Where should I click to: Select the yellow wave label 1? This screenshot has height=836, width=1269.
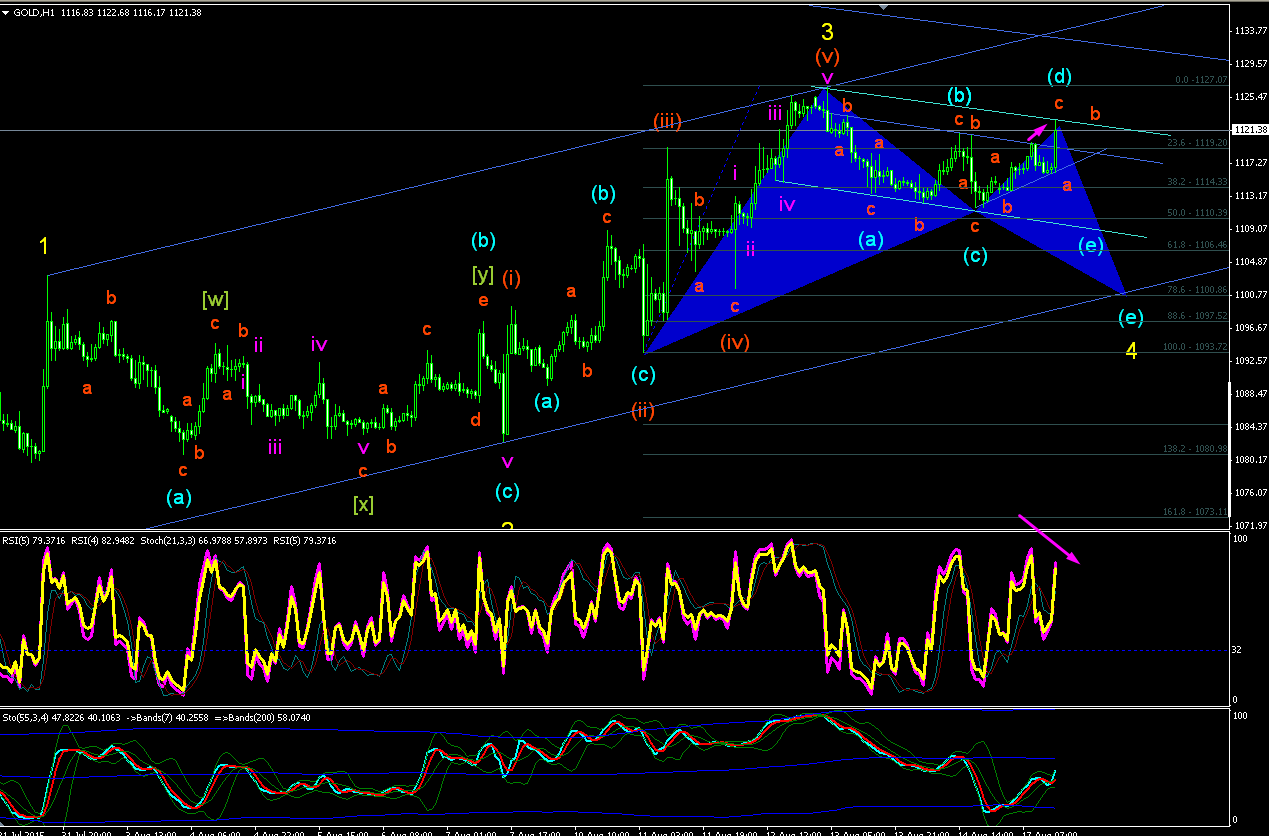point(44,244)
